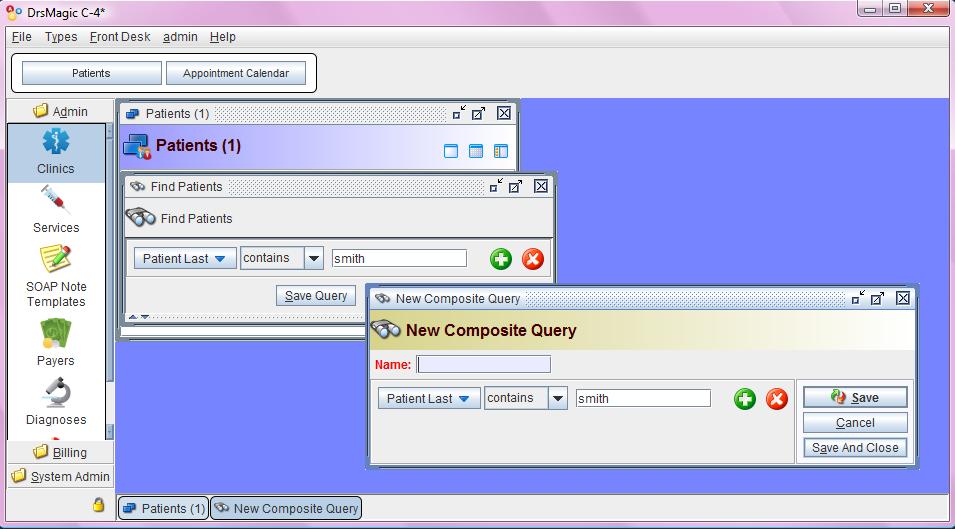This screenshot has height=529, width=955.
Task: Minimize the DrsMagic C-4 main window
Action: (870, 9)
